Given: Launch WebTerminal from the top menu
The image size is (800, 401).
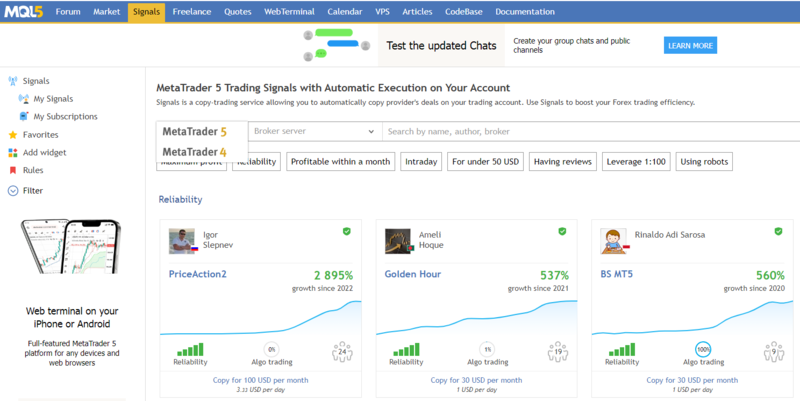Looking at the screenshot, I should (289, 12).
